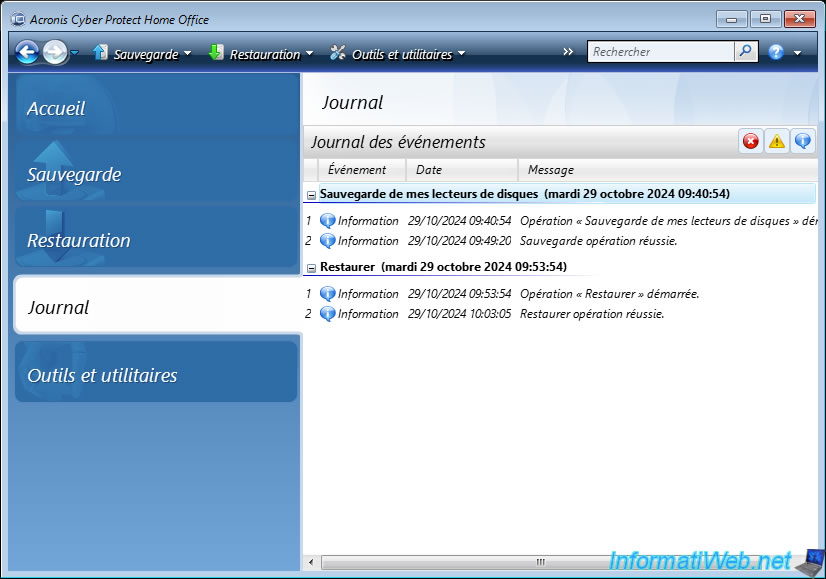The height and width of the screenshot is (579, 826).
Task: Open Outils et utilitaires in the sidebar
Action: point(156,375)
